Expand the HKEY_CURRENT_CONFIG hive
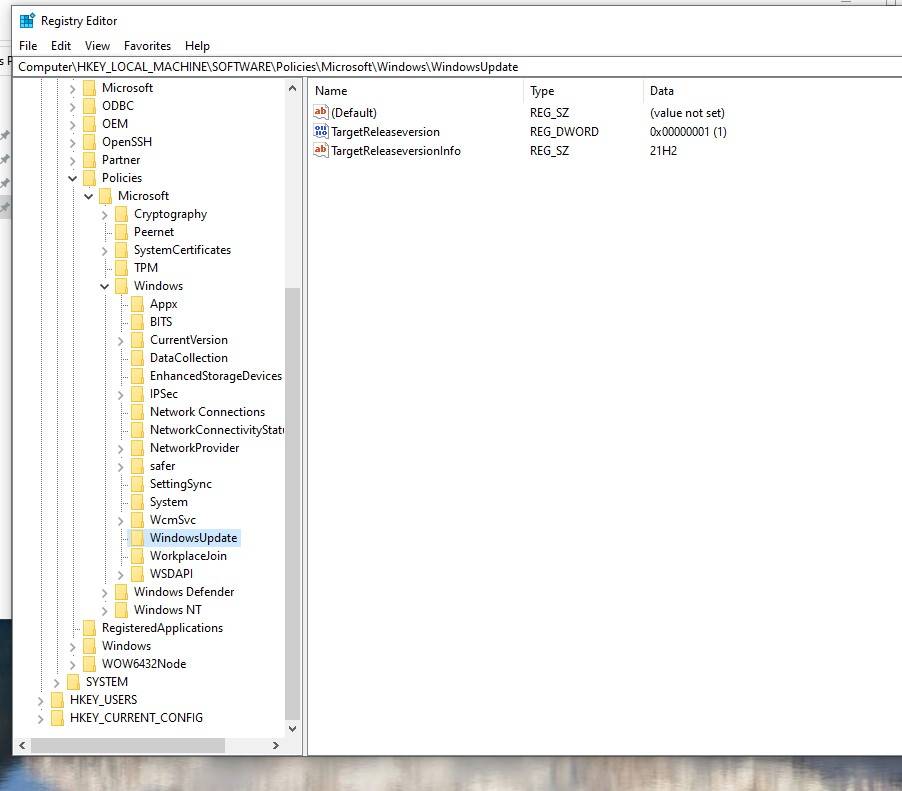Viewport: 902px width, 791px height. [x=40, y=719]
